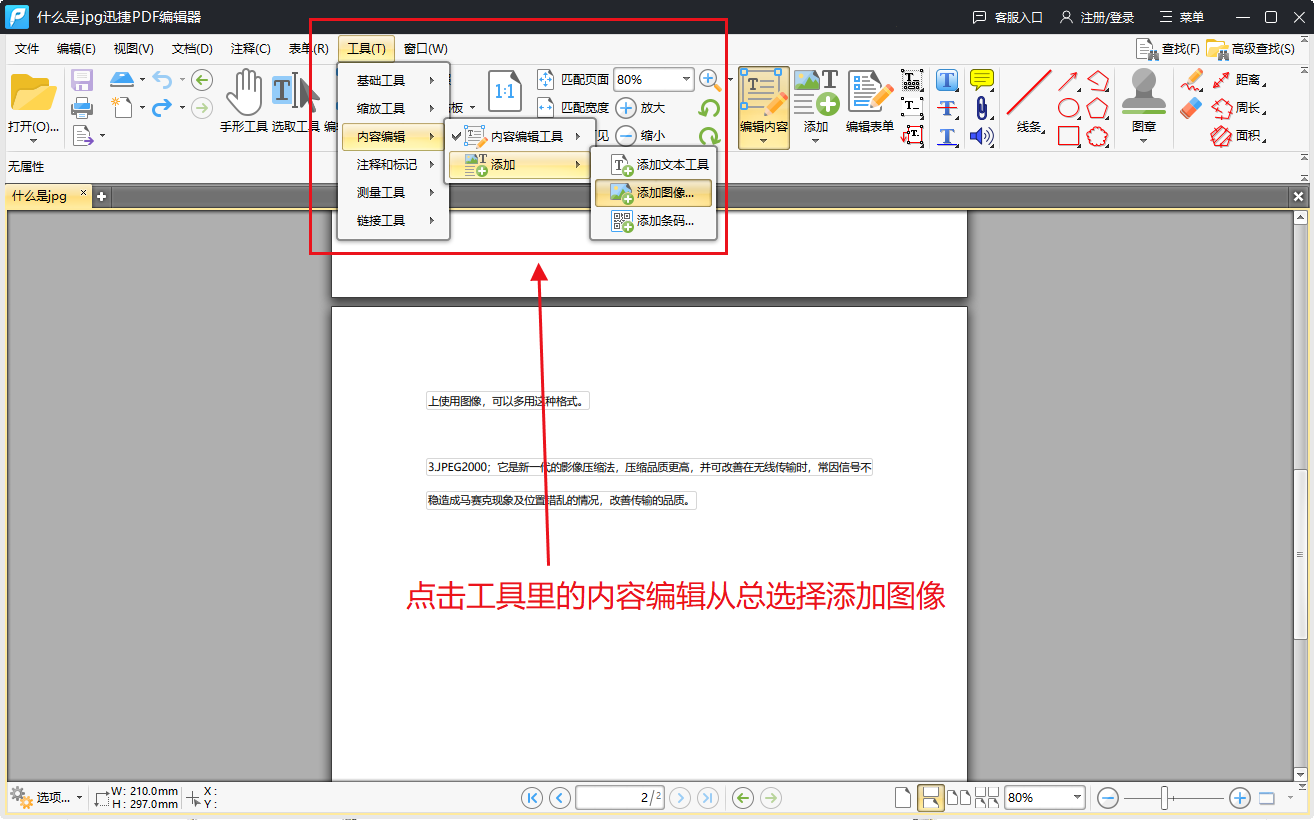Image resolution: width=1315 pixels, height=820 pixels.
Task: Expand the 编辑内容 dropdown arrow
Action: point(764,141)
